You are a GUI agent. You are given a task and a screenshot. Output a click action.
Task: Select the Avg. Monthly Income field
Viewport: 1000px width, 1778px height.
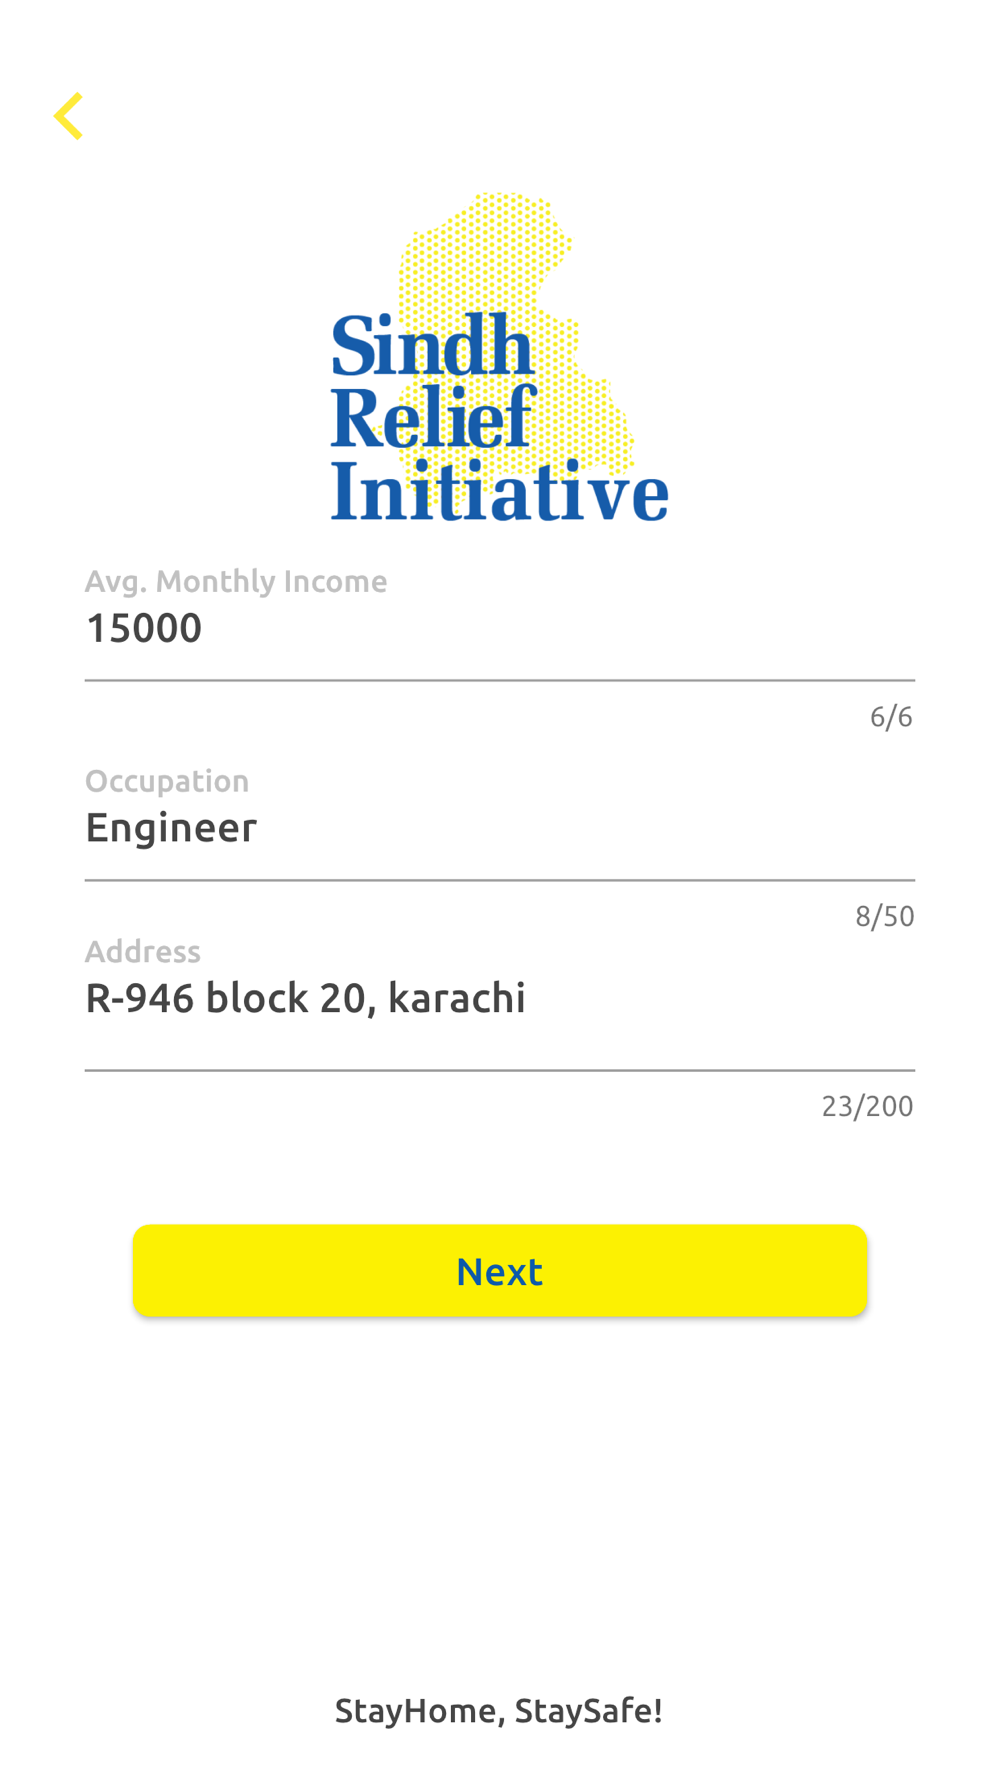(x=500, y=622)
